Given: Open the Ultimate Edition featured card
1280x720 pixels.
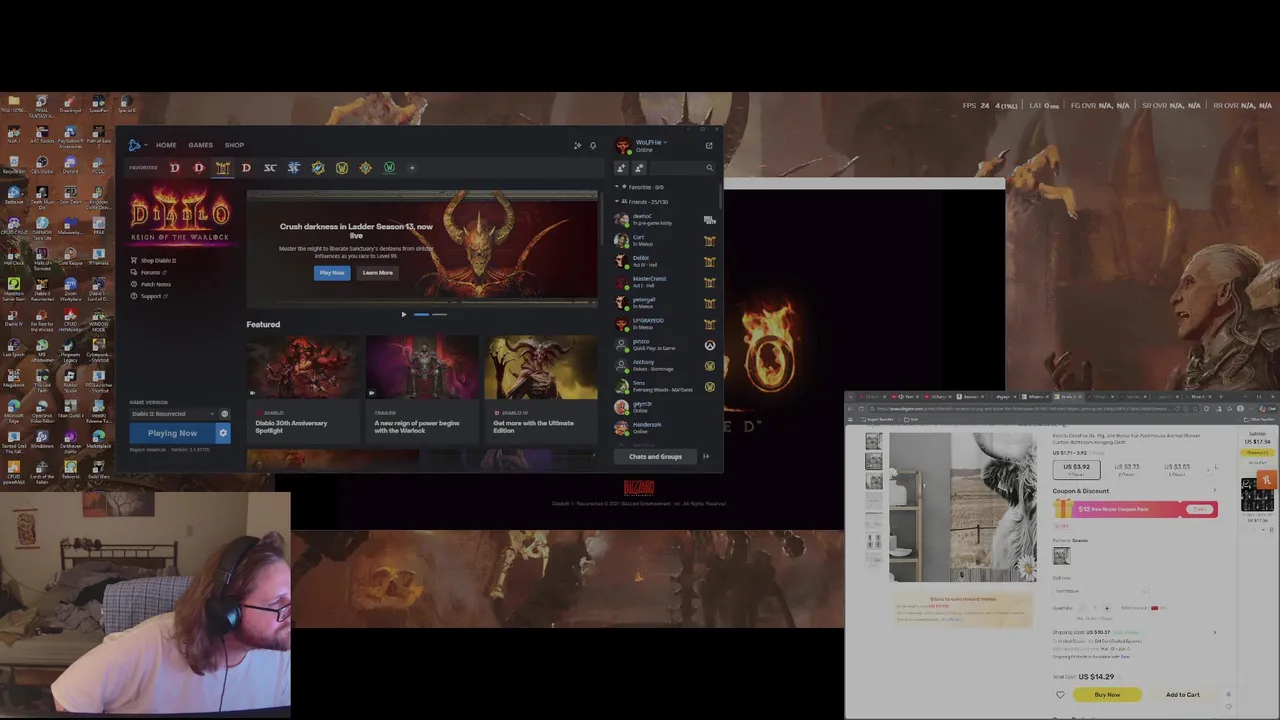Looking at the screenshot, I should 541,388.
